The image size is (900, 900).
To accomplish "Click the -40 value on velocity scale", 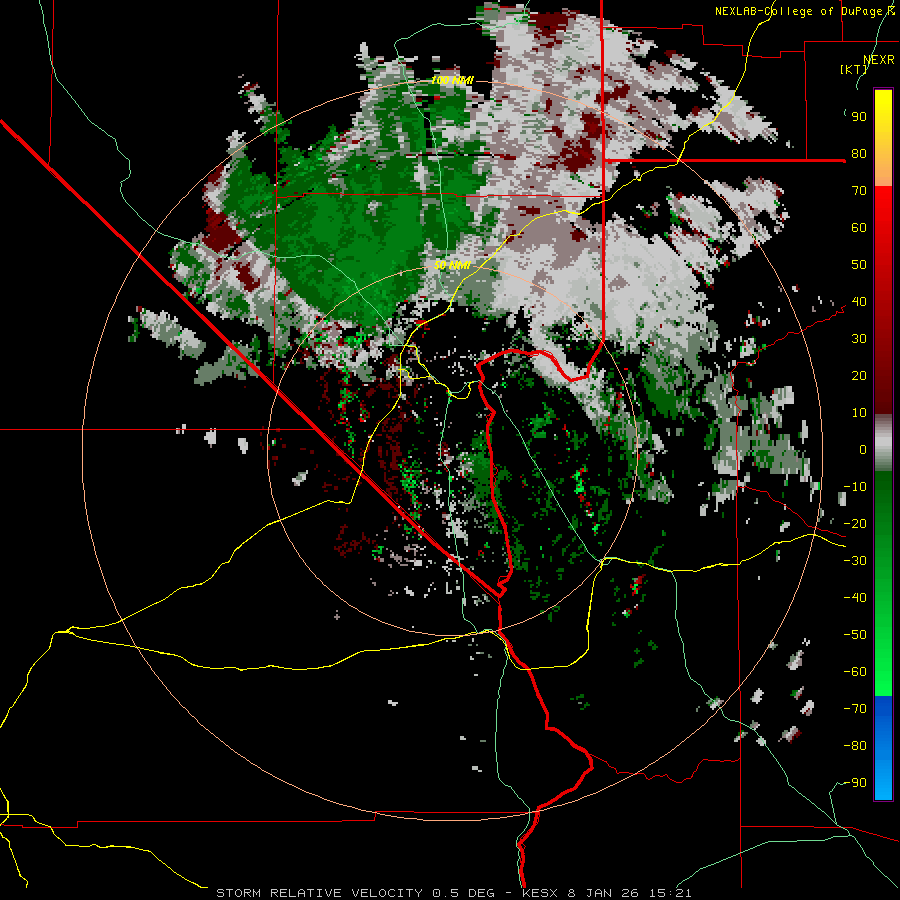I will (855, 598).
